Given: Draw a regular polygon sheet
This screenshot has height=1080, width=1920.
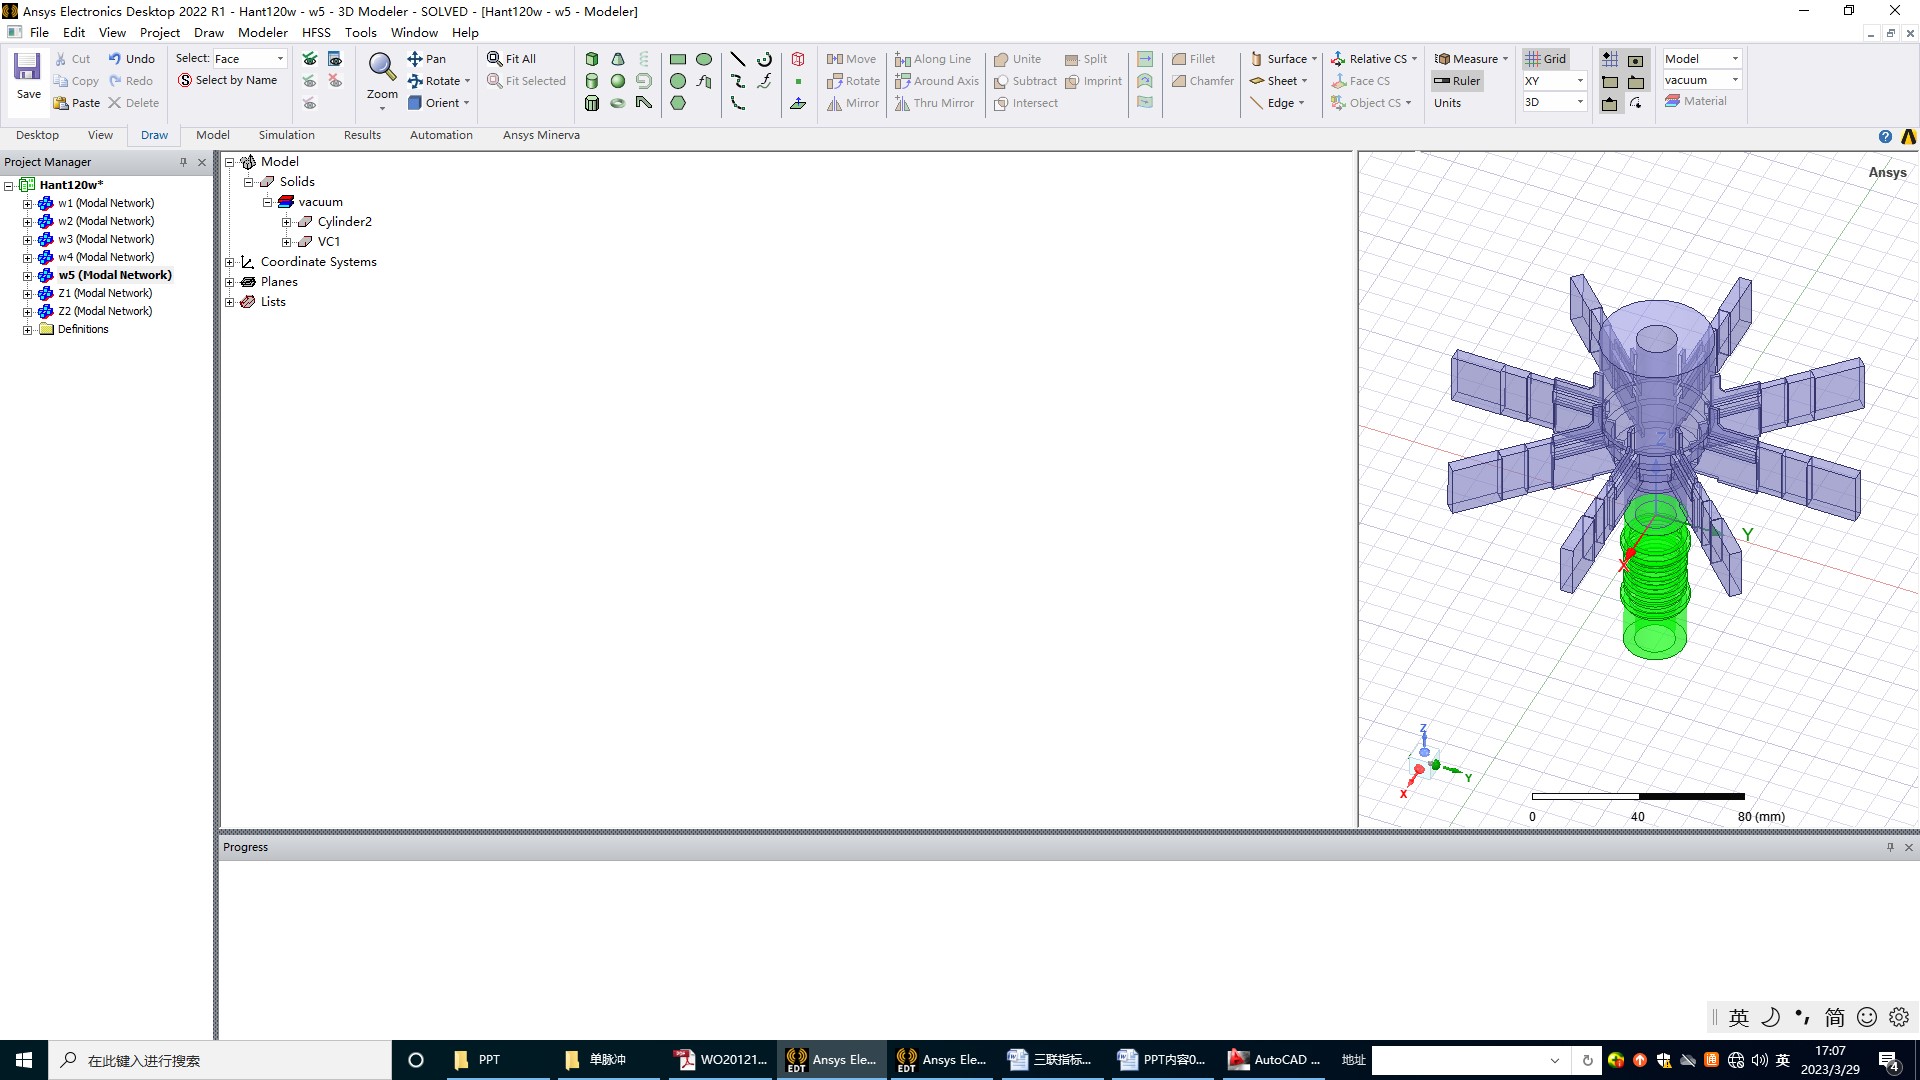Looking at the screenshot, I should (x=678, y=103).
